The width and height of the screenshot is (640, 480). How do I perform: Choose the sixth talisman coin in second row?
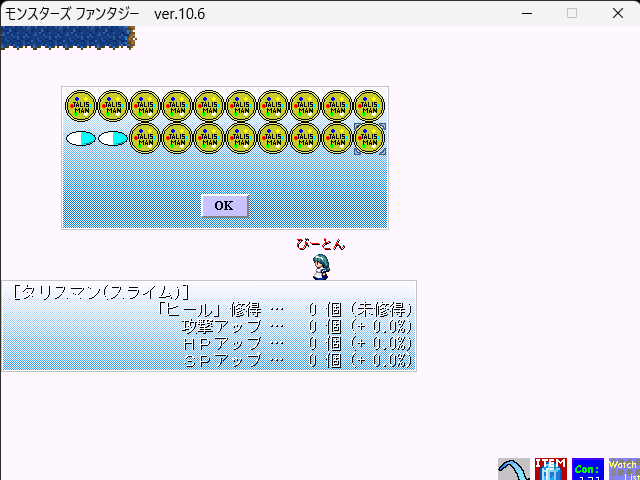(305, 138)
